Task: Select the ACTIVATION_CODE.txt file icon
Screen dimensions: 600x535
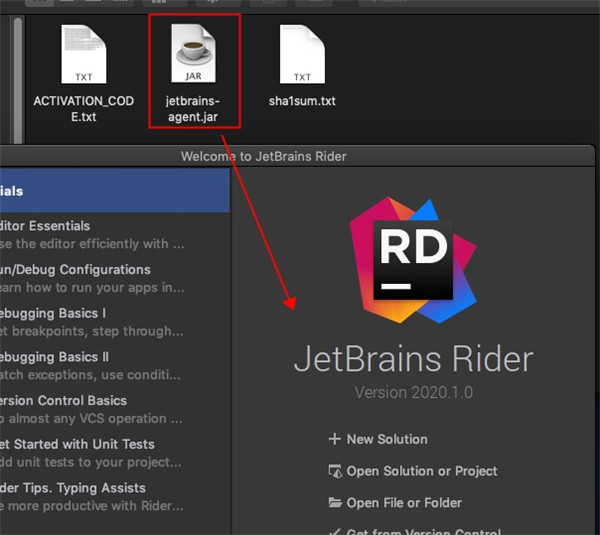Action: pos(82,56)
